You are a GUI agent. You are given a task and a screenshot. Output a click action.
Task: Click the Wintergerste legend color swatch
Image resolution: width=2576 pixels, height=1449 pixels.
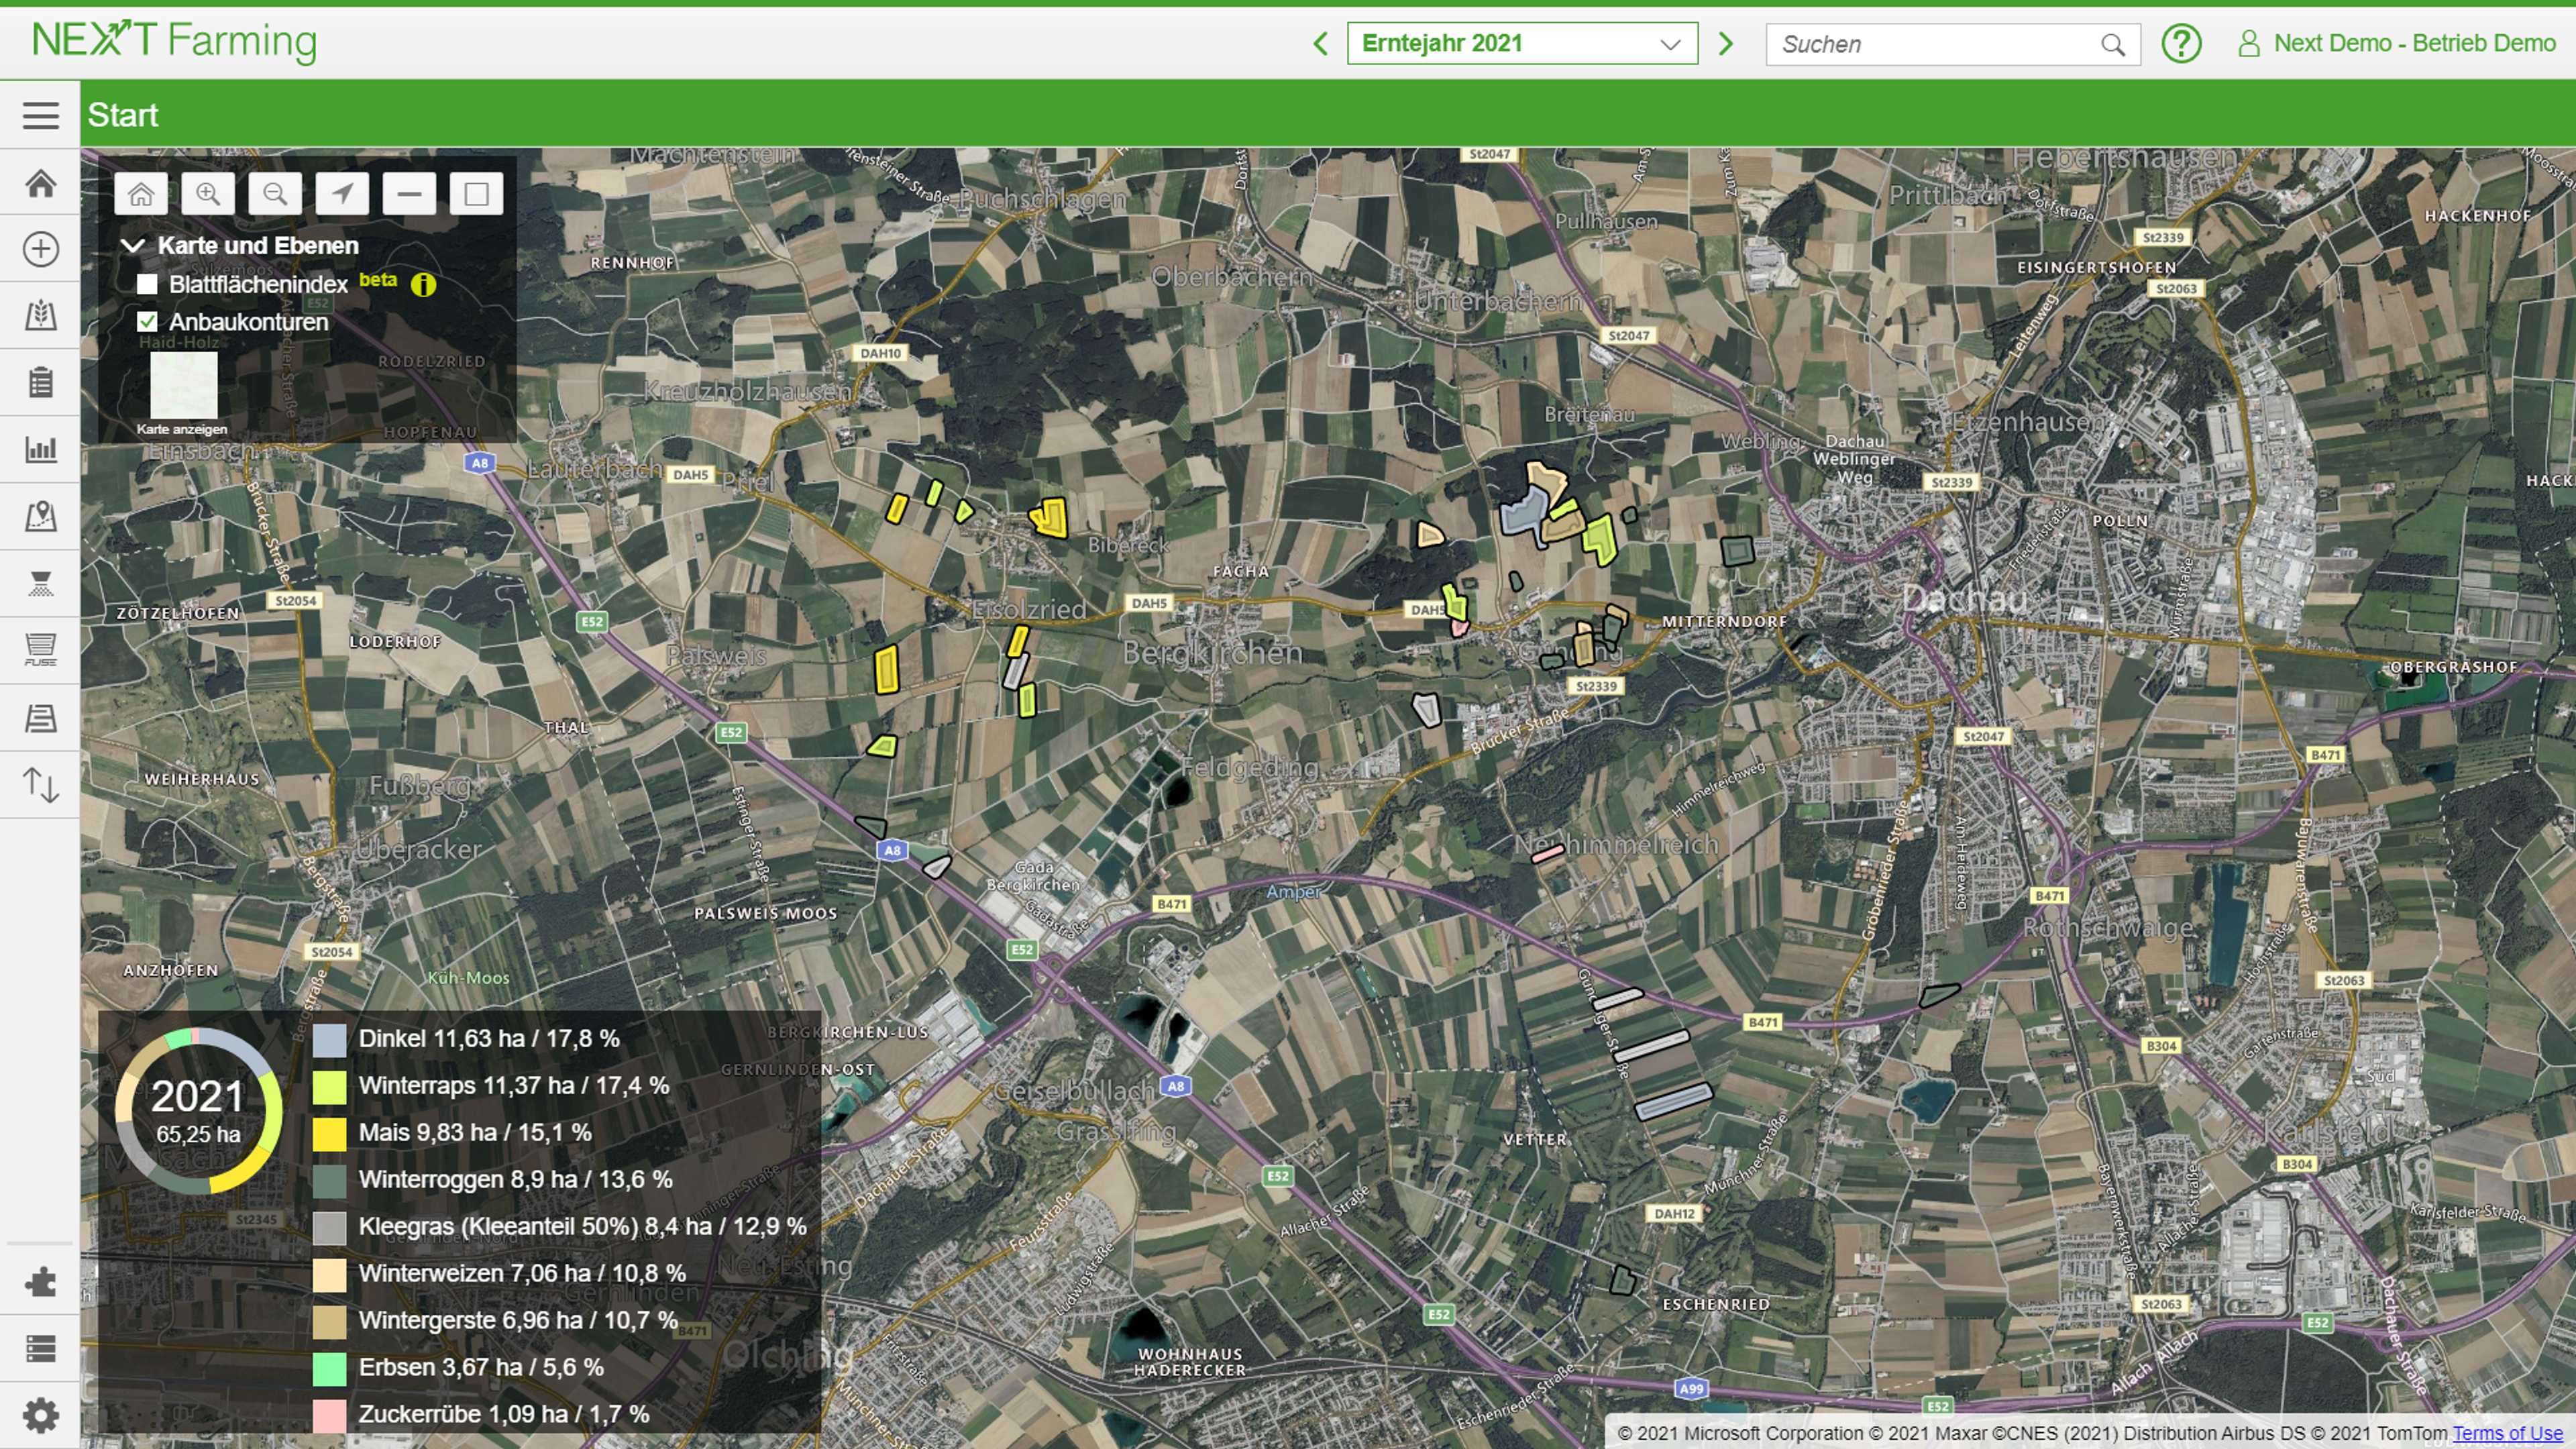click(329, 1322)
